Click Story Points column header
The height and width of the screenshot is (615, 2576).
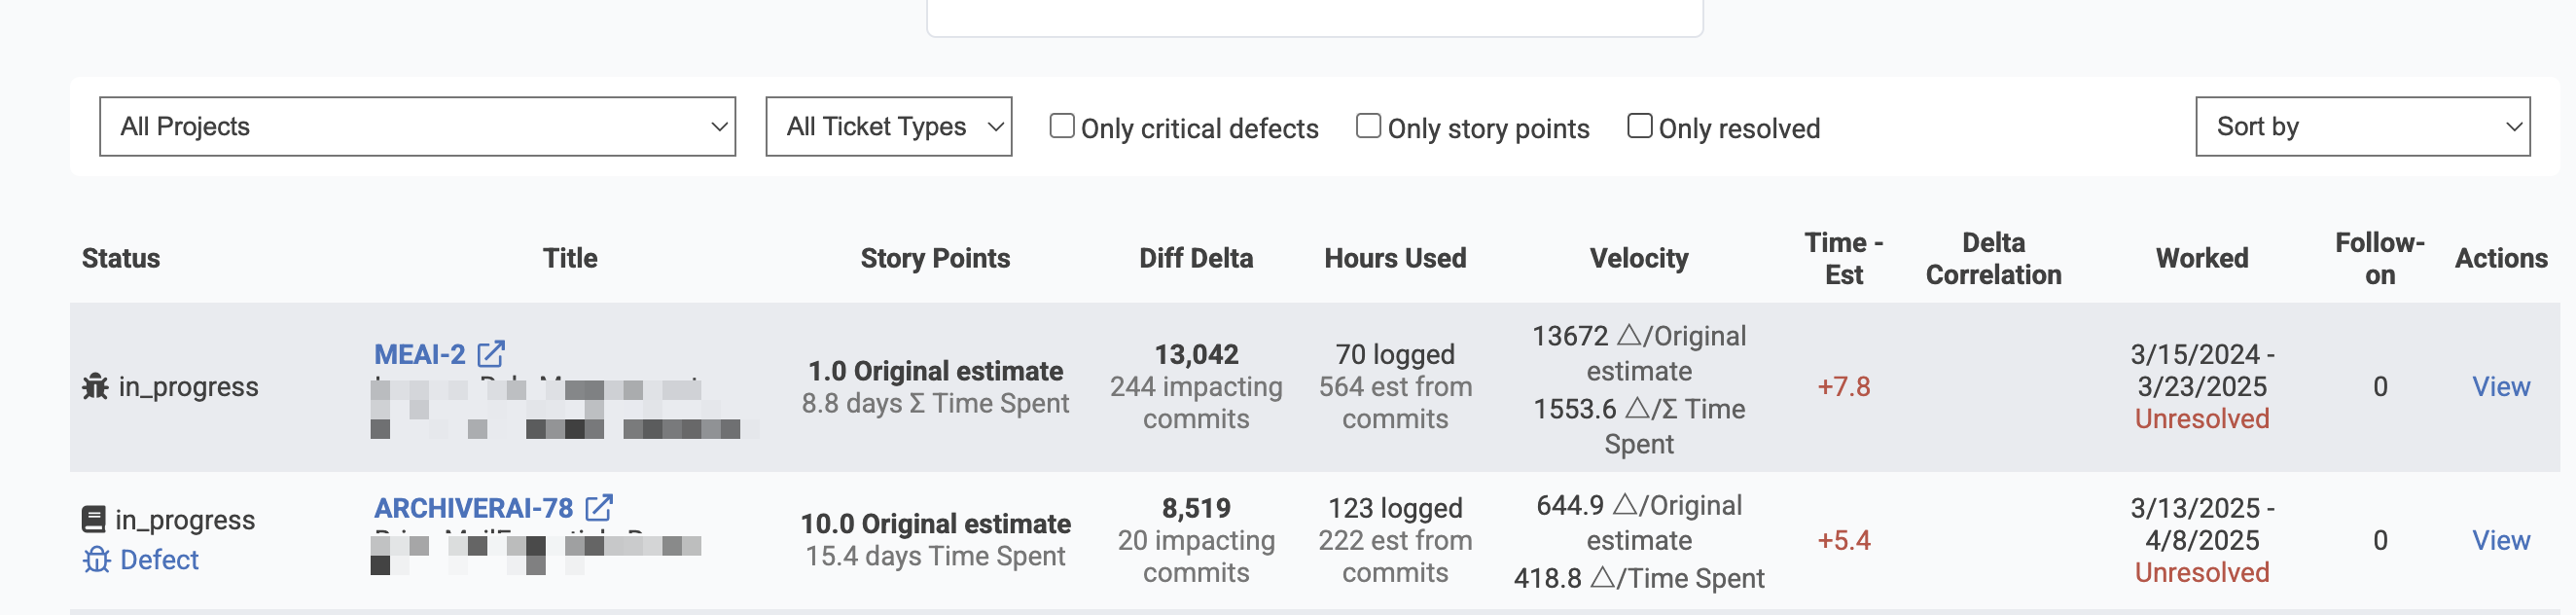tap(935, 258)
